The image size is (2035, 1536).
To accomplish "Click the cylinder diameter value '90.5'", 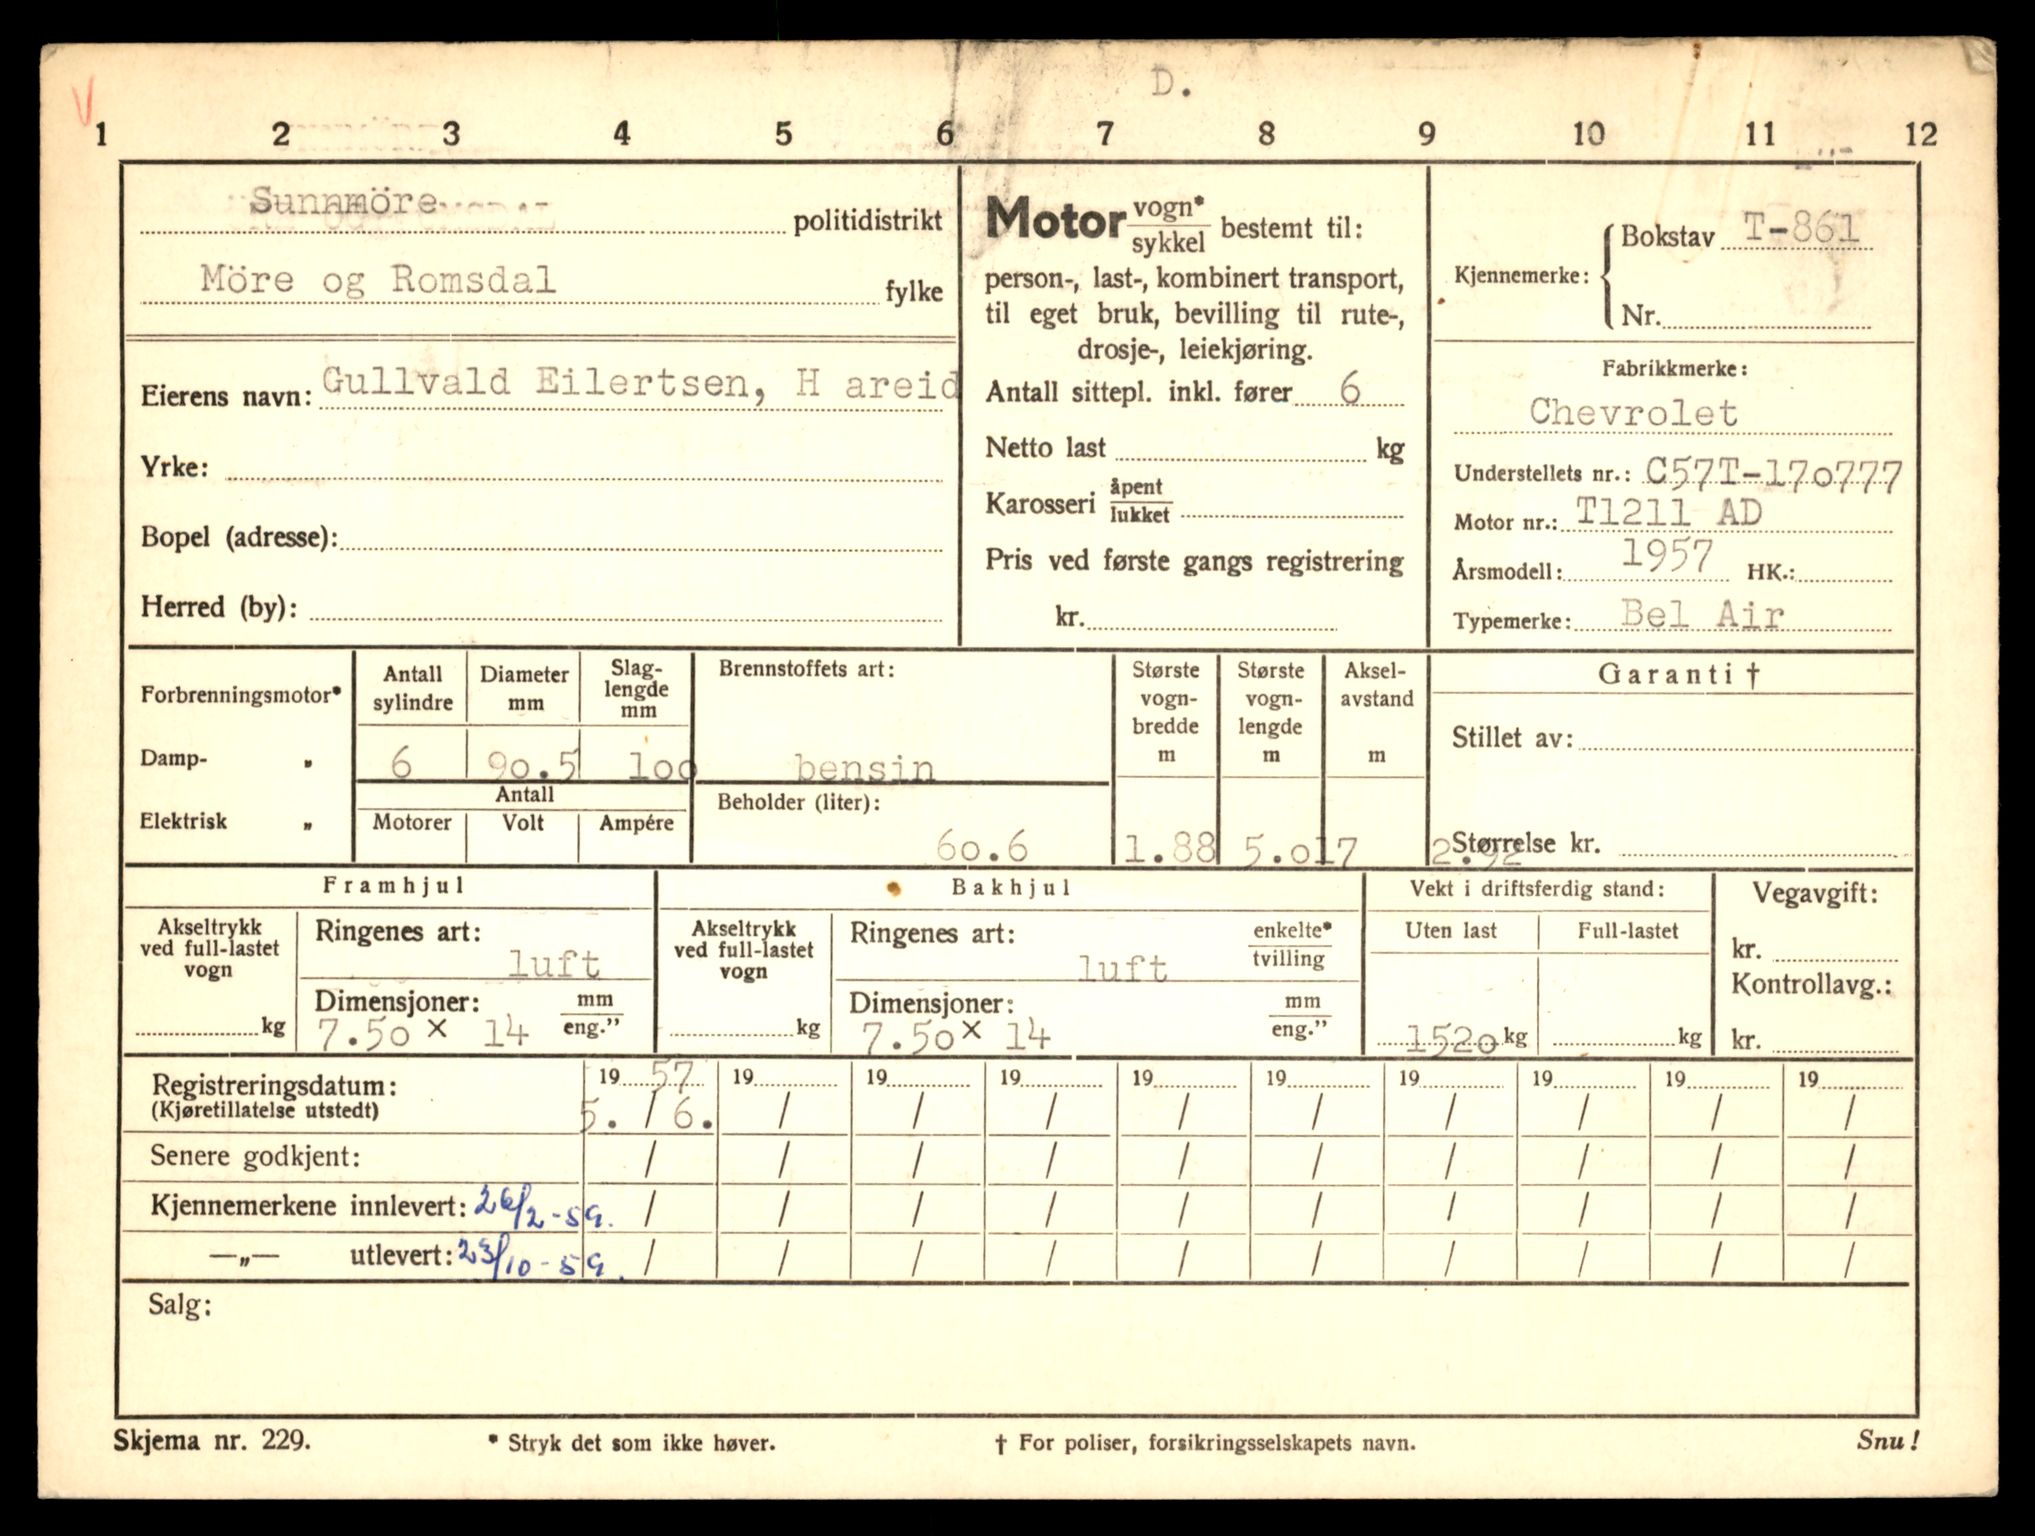I will (x=533, y=765).
